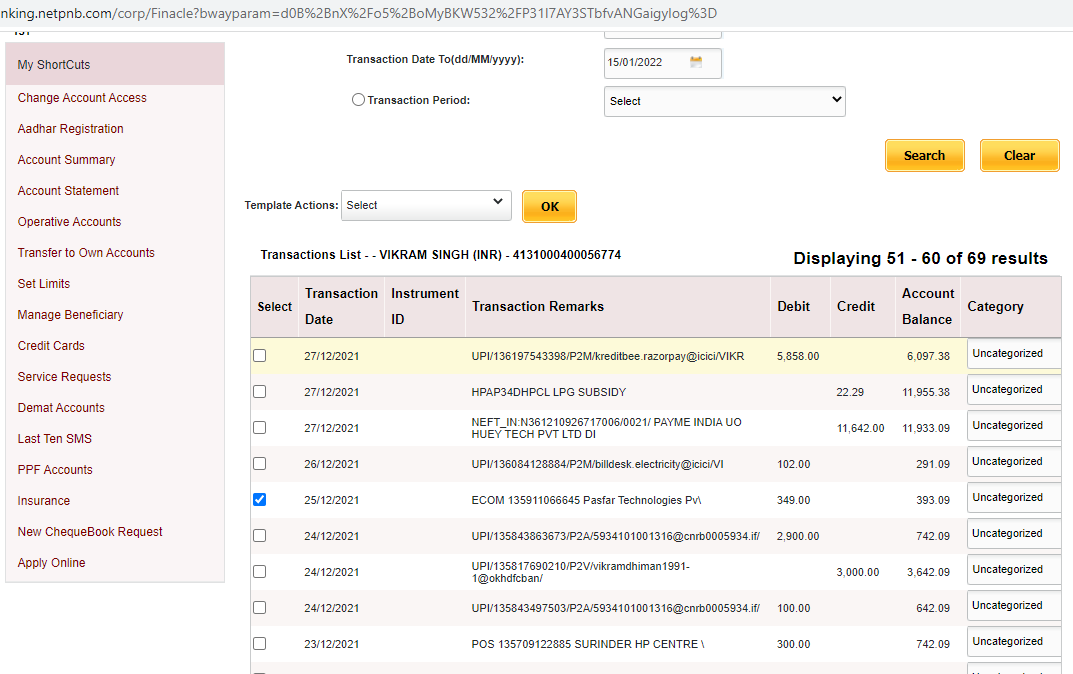Viewport: 1073px width, 674px height.
Task: Click the Clear button
Action: [1019, 156]
